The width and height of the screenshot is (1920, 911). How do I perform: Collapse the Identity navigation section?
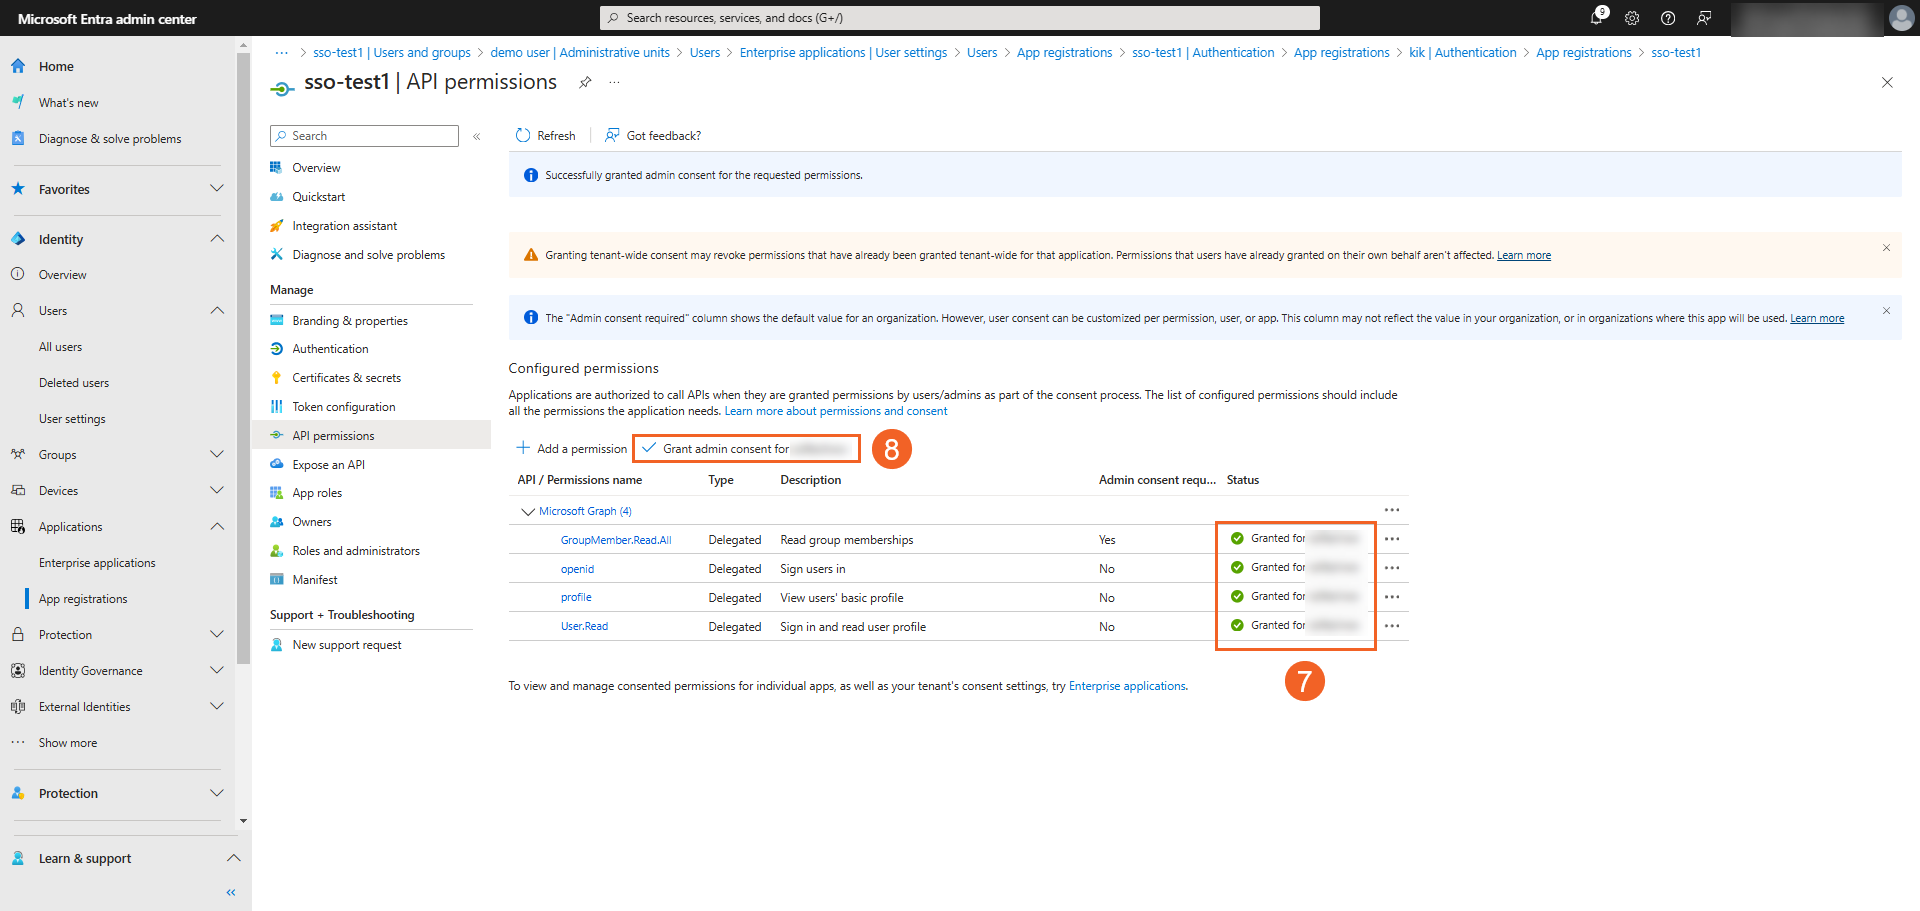click(x=217, y=239)
